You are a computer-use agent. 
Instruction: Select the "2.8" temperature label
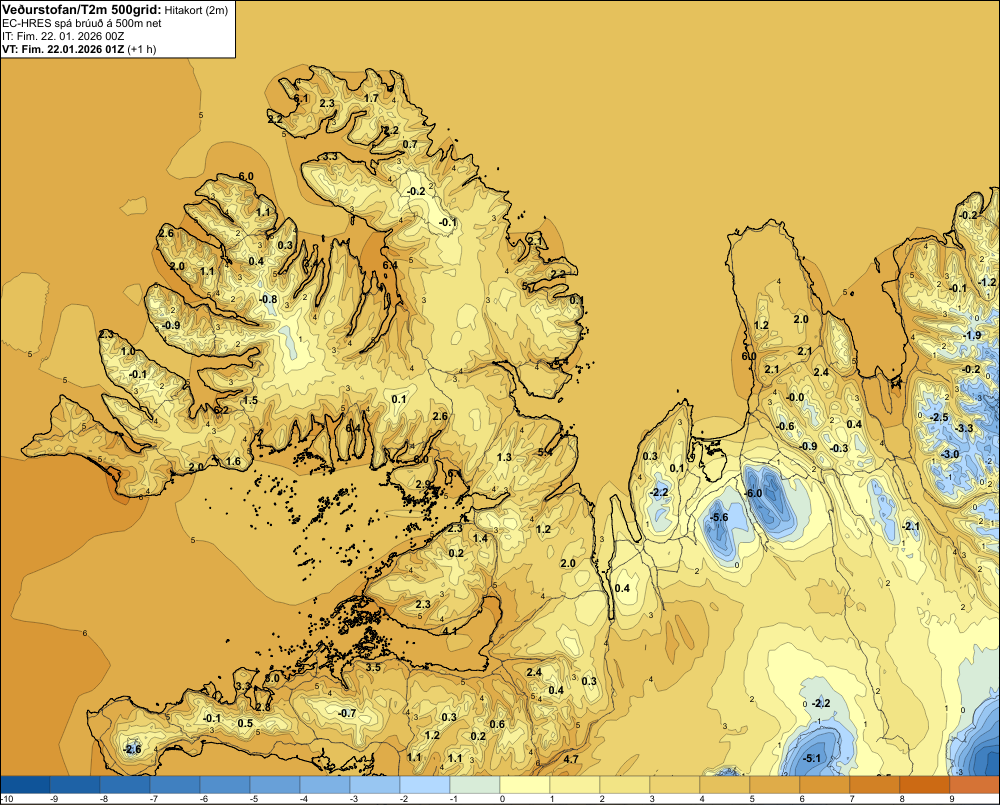point(263,707)
